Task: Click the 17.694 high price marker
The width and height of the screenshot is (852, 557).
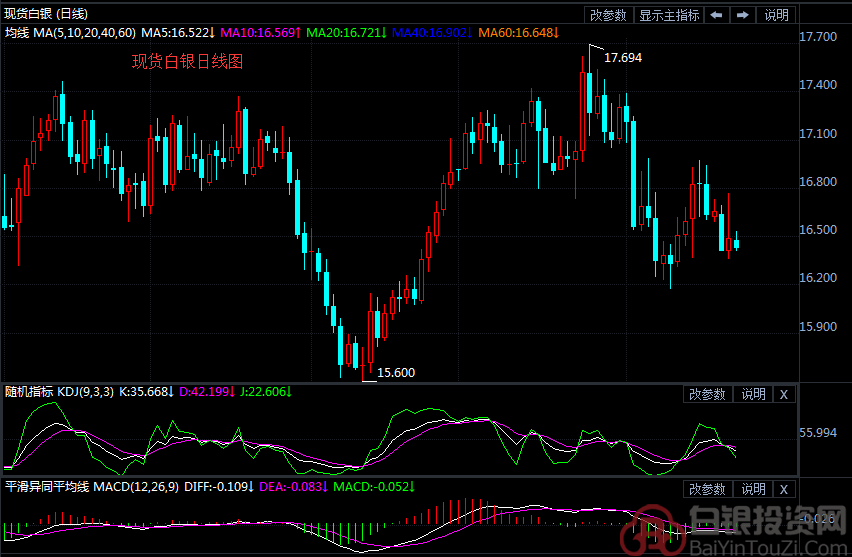Action: [623, 58]
